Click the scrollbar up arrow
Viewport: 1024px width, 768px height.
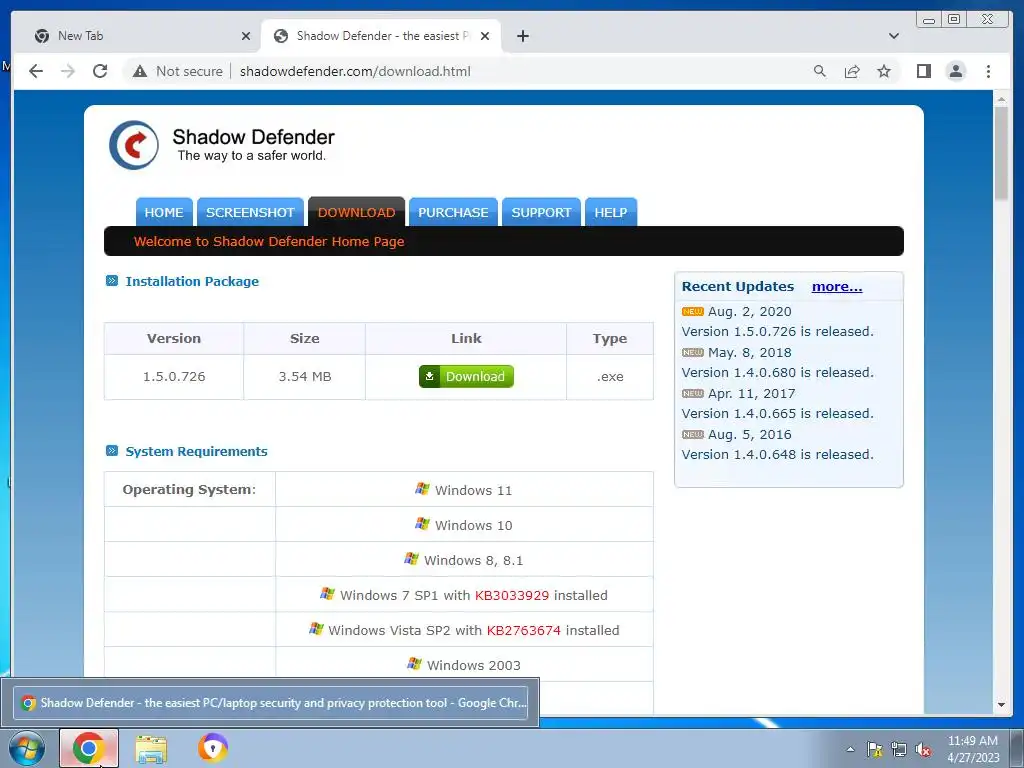(1001, 99)
